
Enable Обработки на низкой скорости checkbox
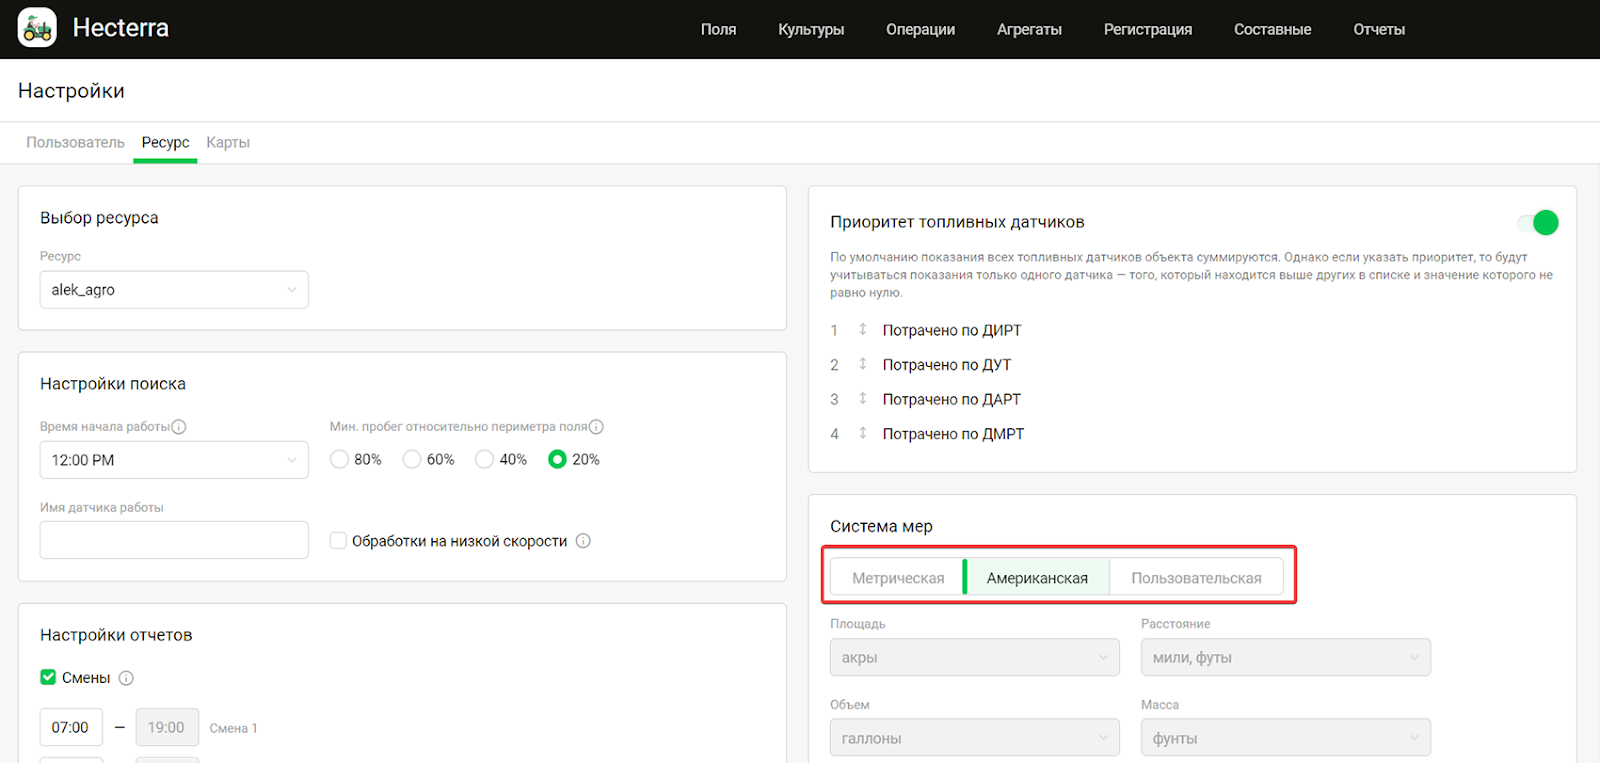pyautogui.click(x=338, y=541)
